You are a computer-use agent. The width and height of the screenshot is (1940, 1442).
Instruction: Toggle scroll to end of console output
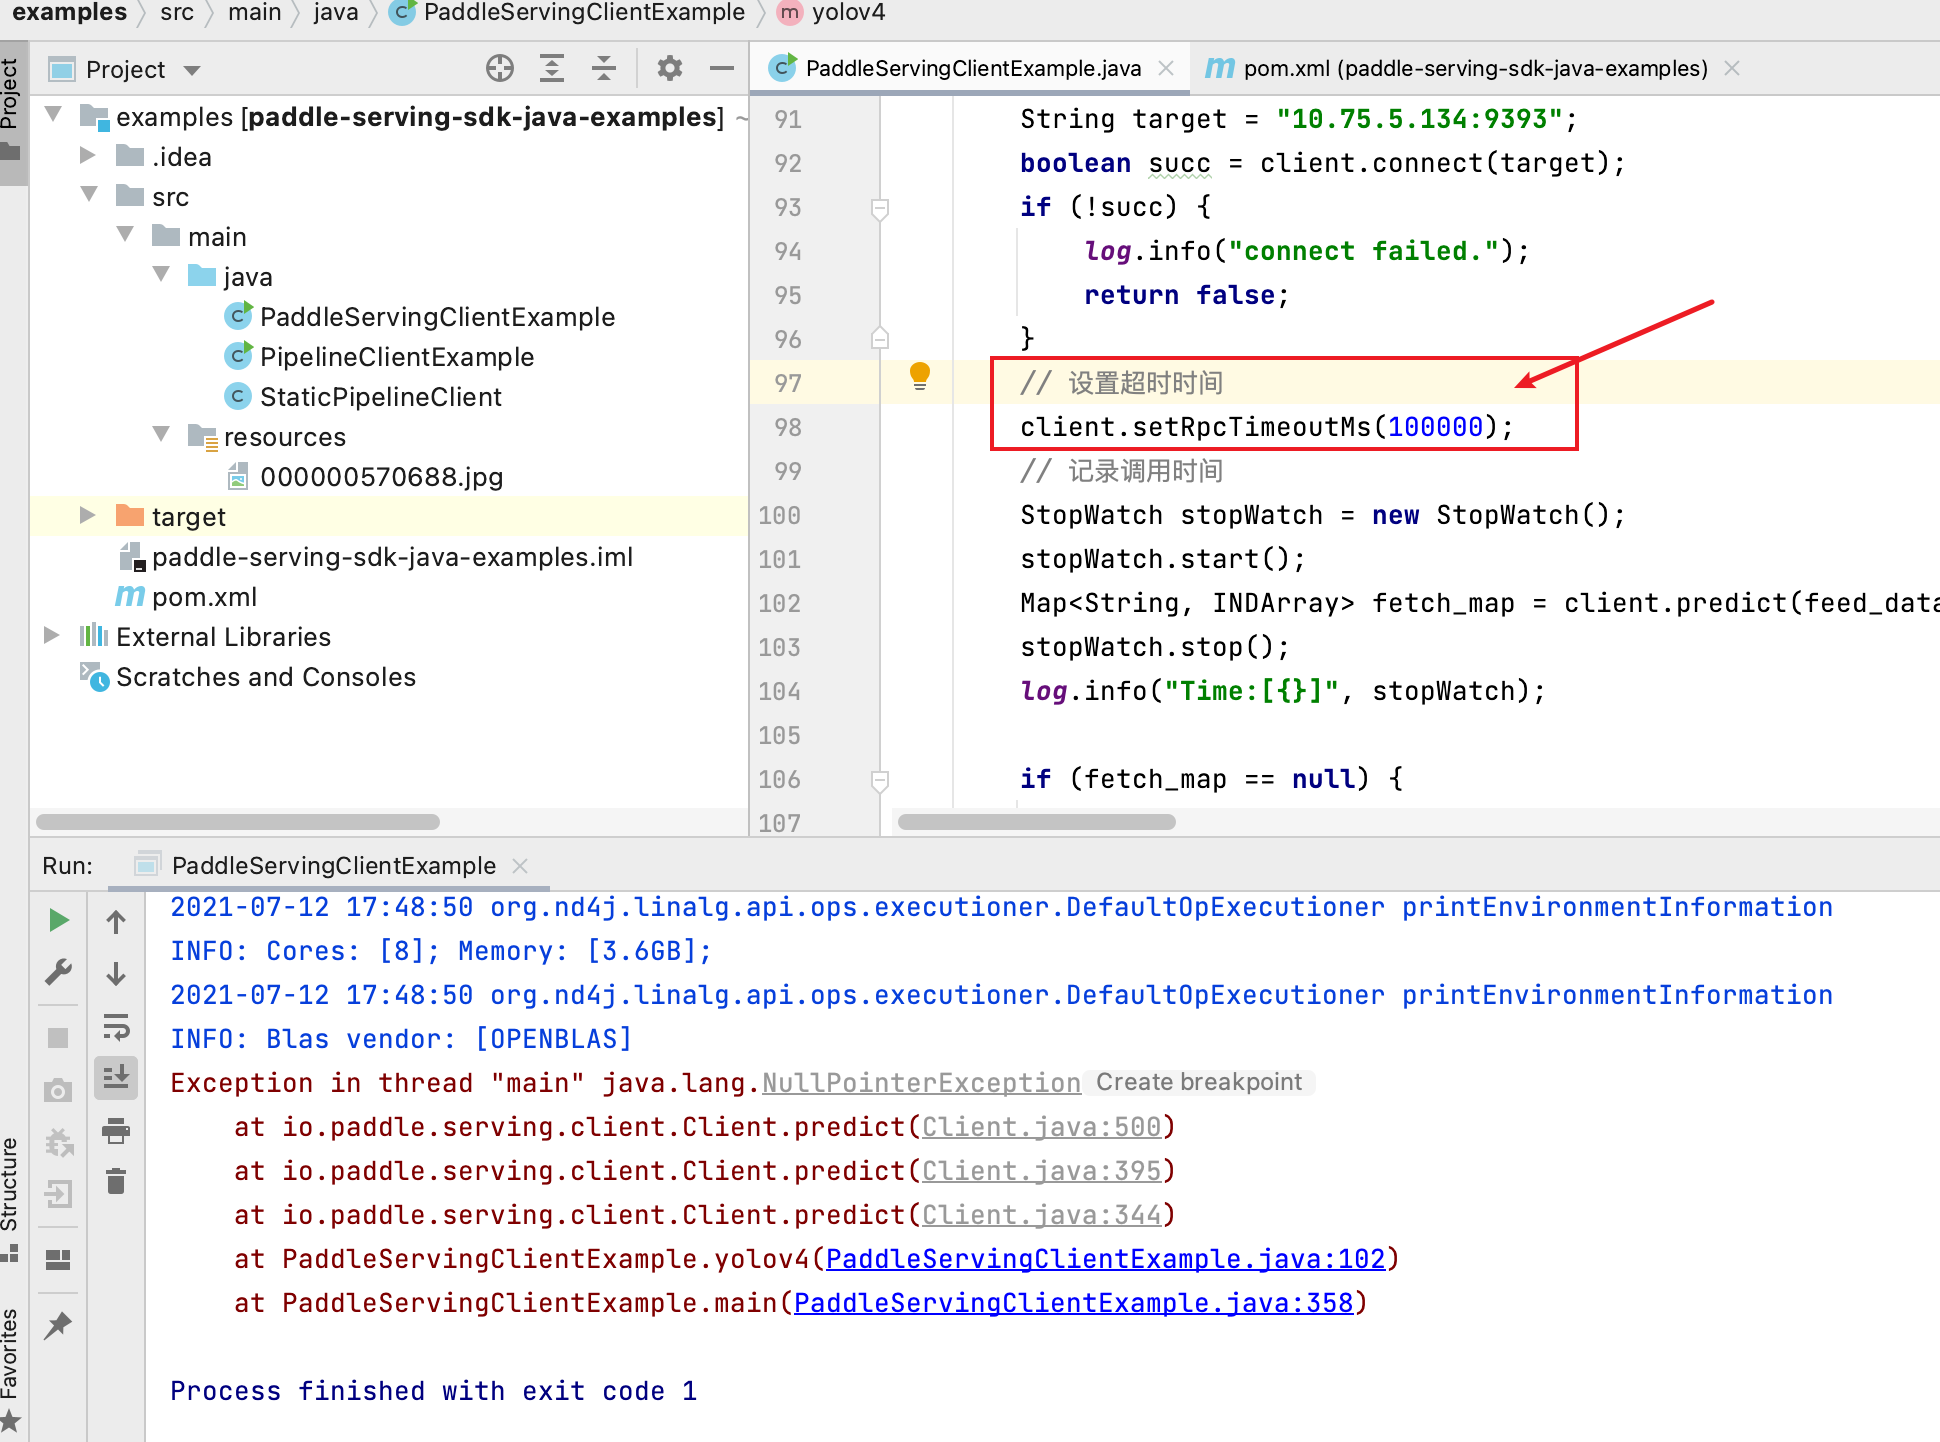pyautogui.click(x=116, y=1078)
